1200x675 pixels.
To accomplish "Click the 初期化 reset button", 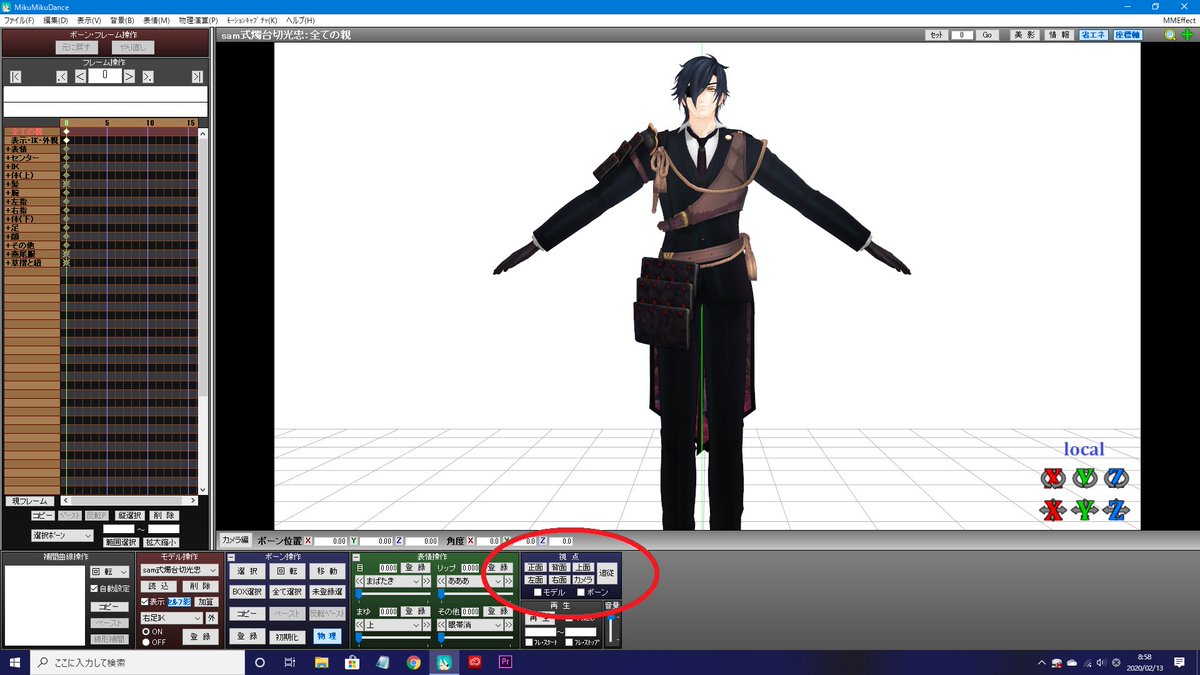I will point(286,636).
